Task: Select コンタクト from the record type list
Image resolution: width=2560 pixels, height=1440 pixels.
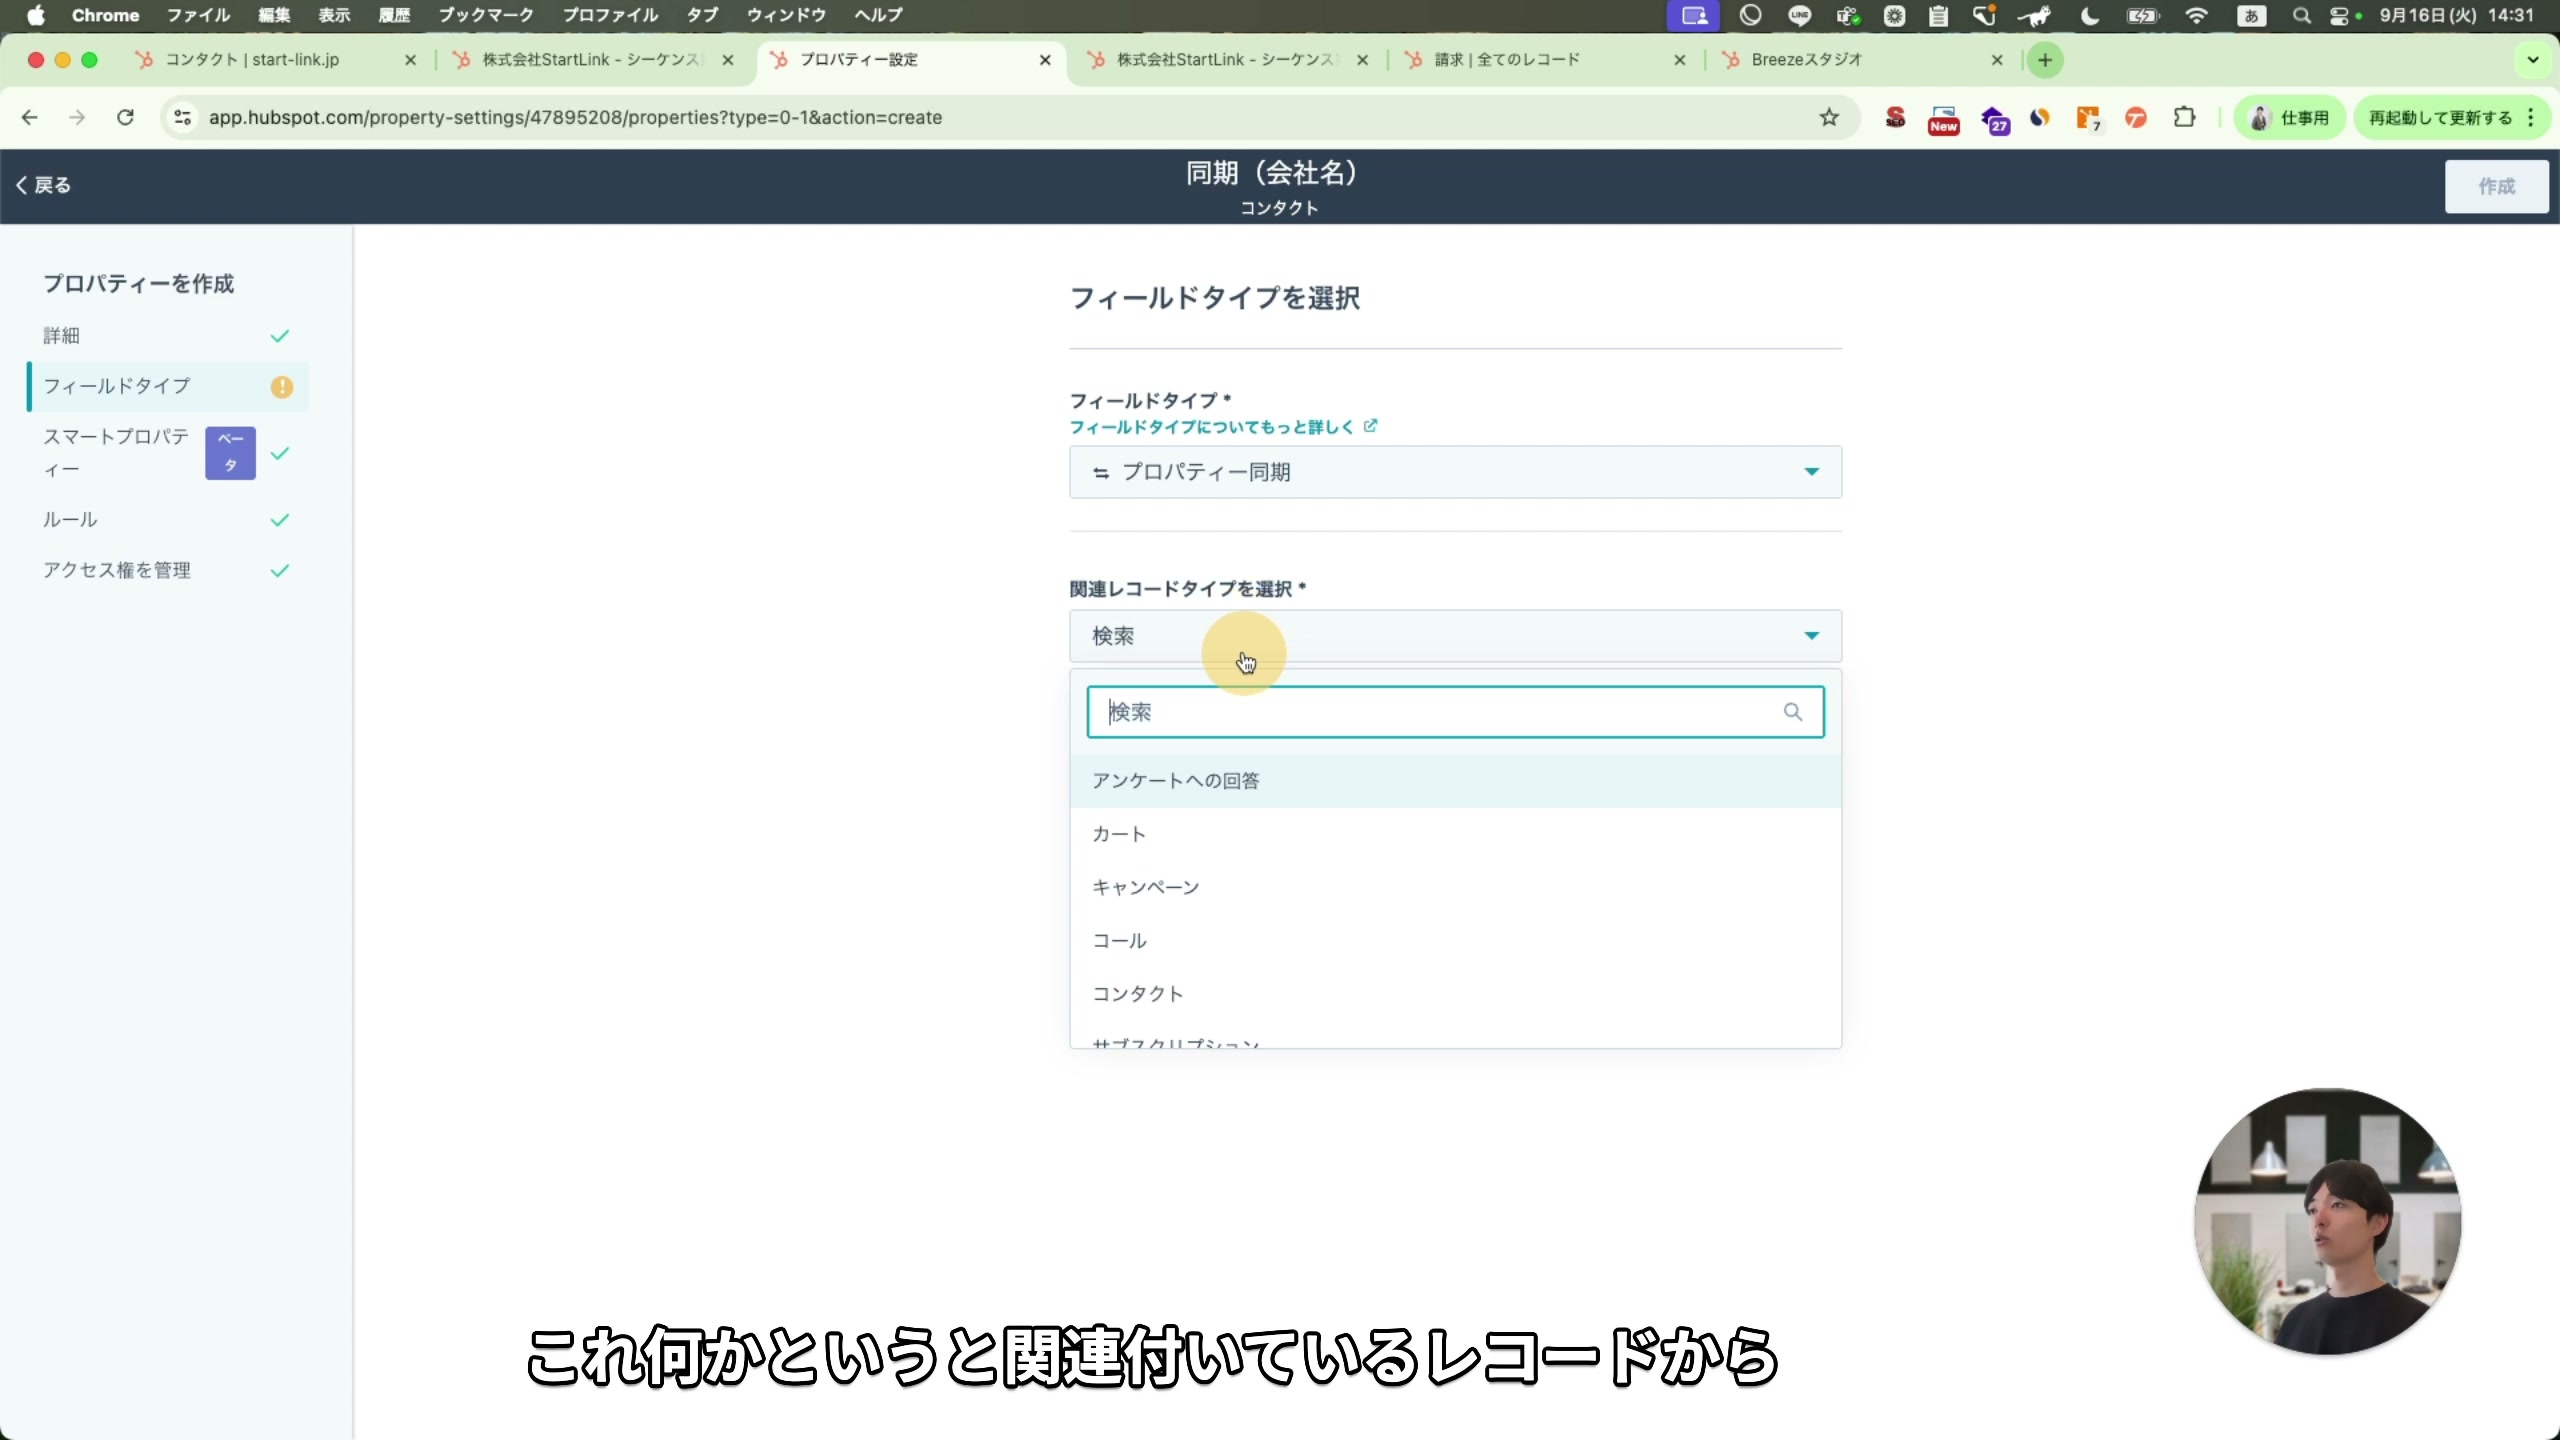Action: [x=1136, y=993]
